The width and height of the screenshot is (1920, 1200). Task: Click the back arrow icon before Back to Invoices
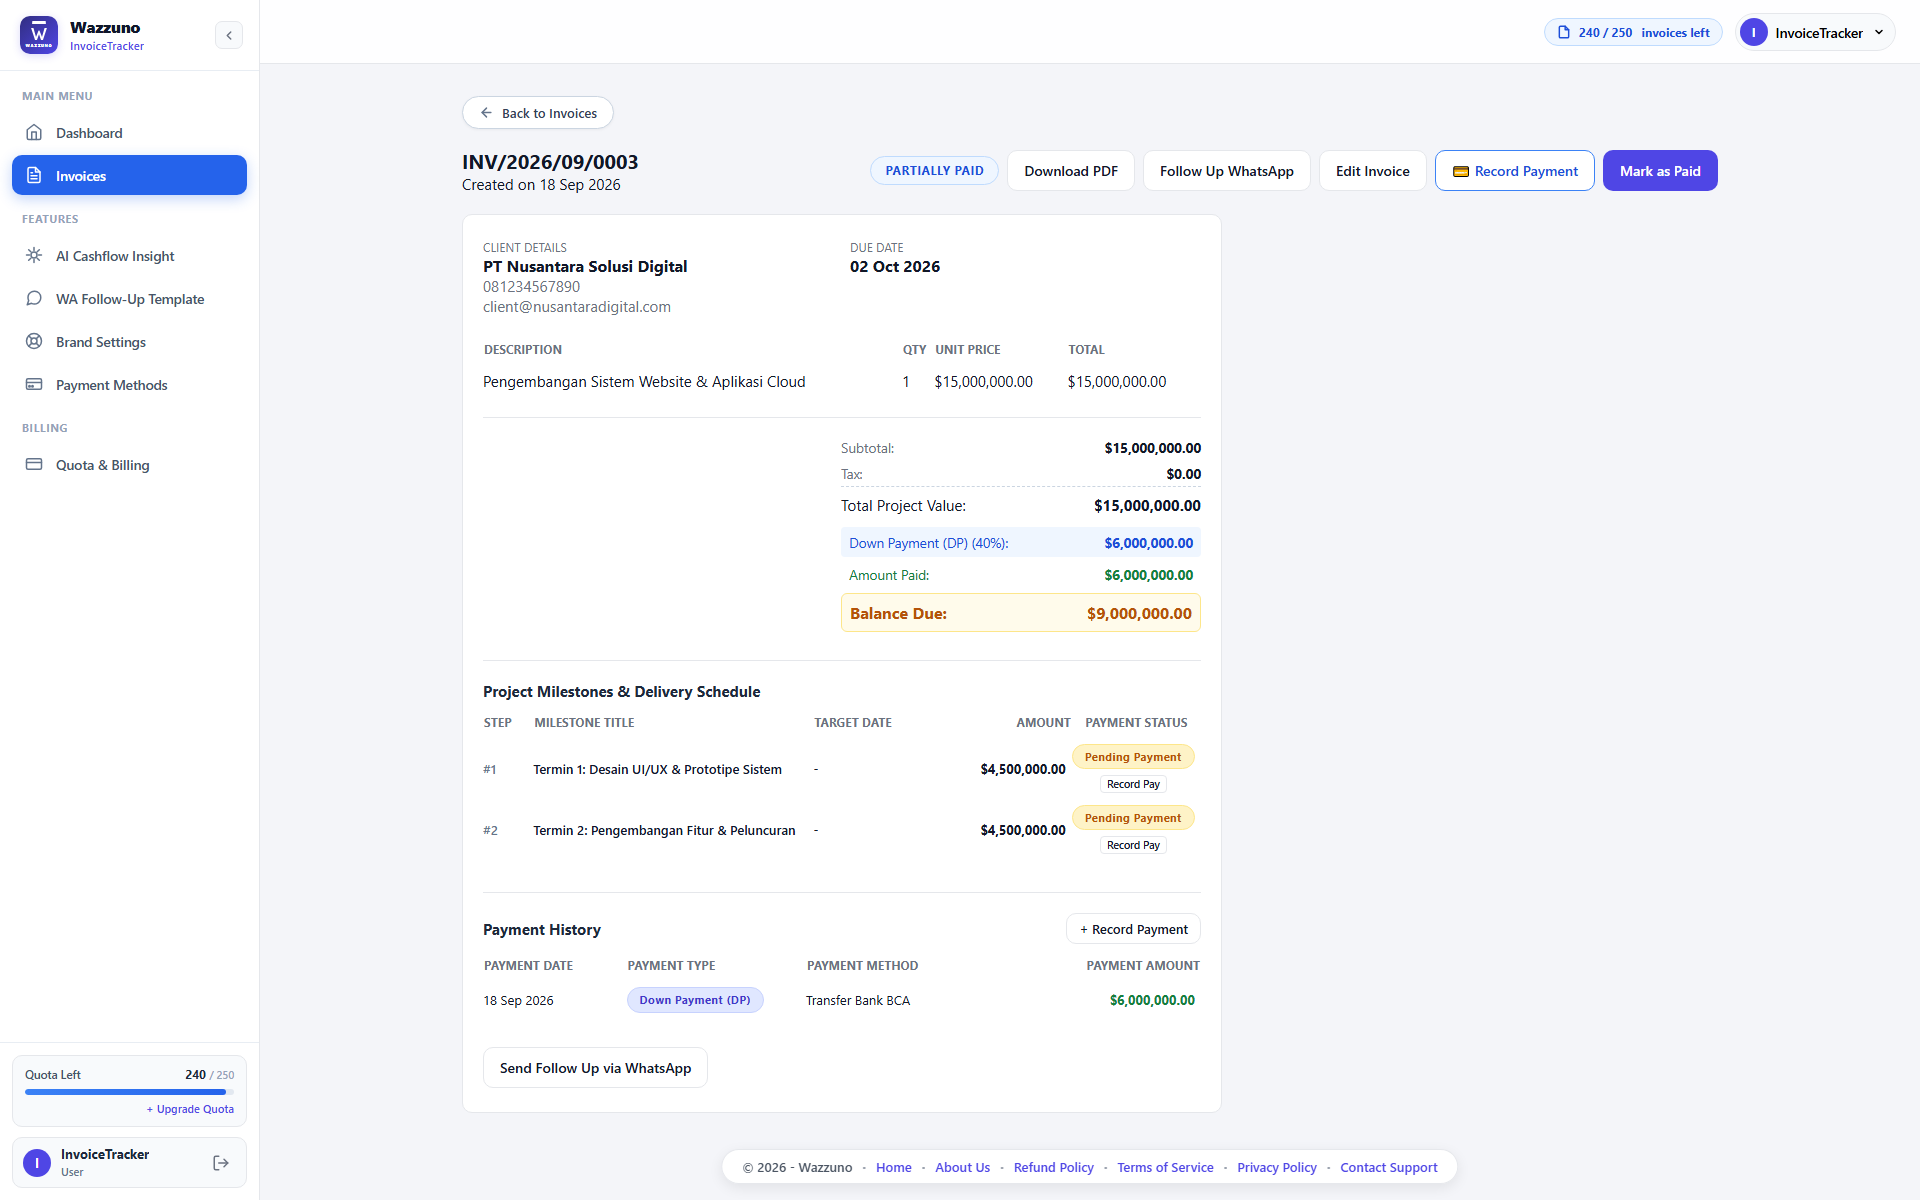(x=486, y=113)
